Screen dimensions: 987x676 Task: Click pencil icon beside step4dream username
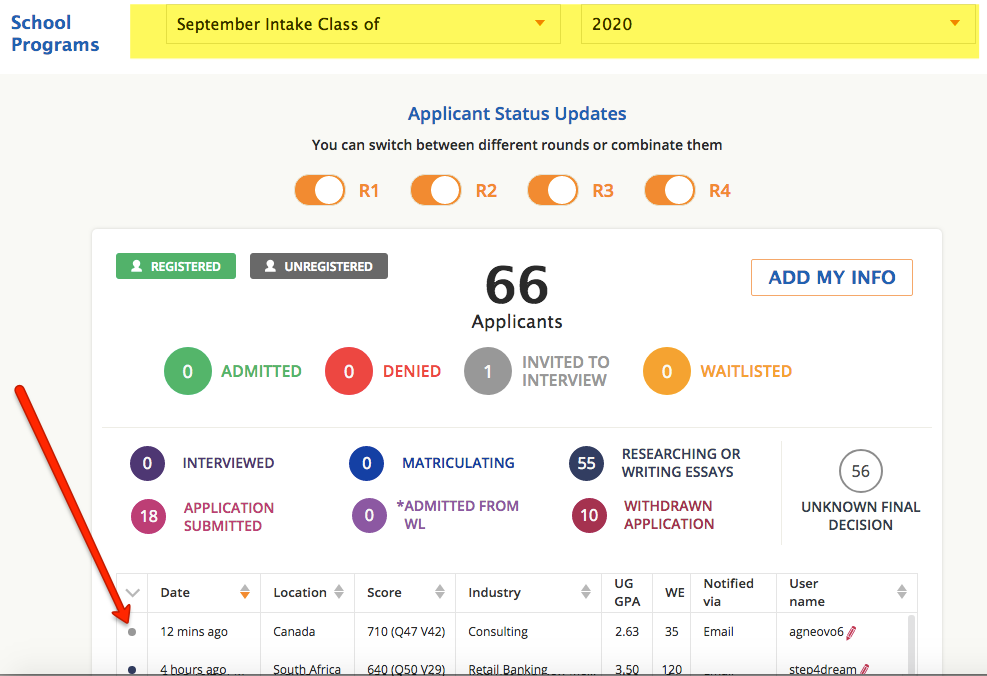point(864,669)
